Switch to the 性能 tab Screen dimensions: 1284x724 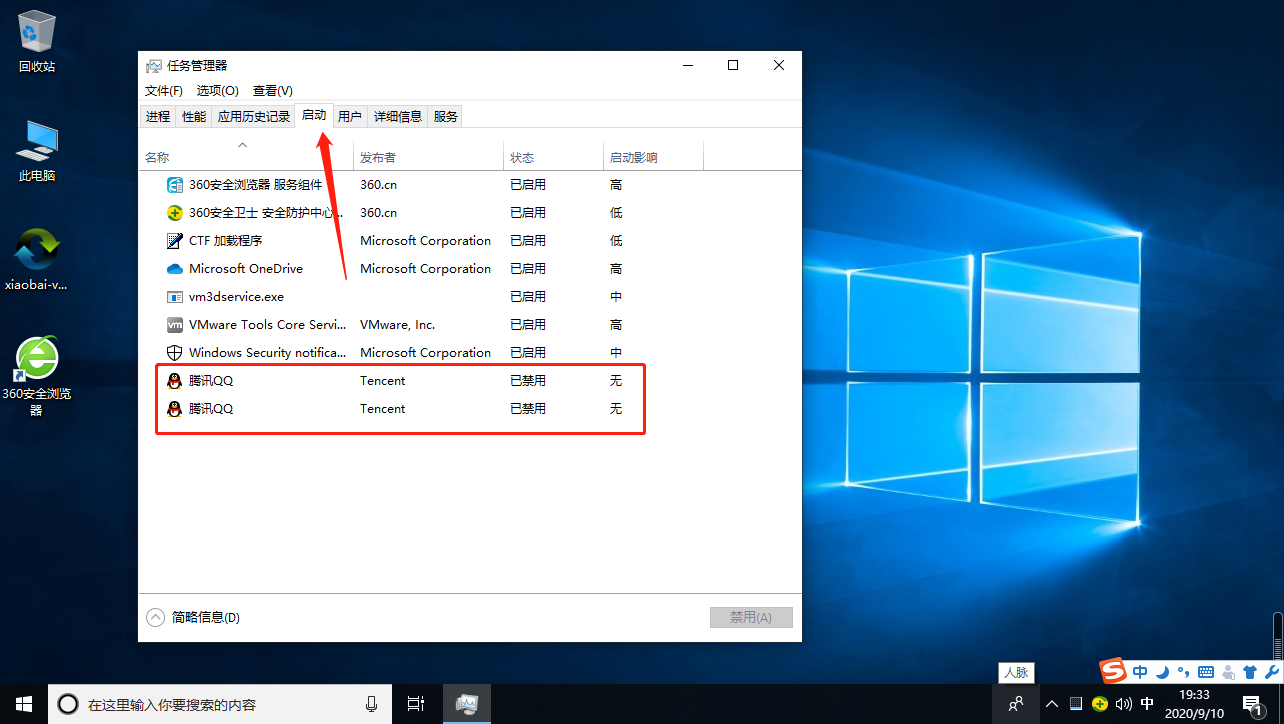click(x=193, y=117)
